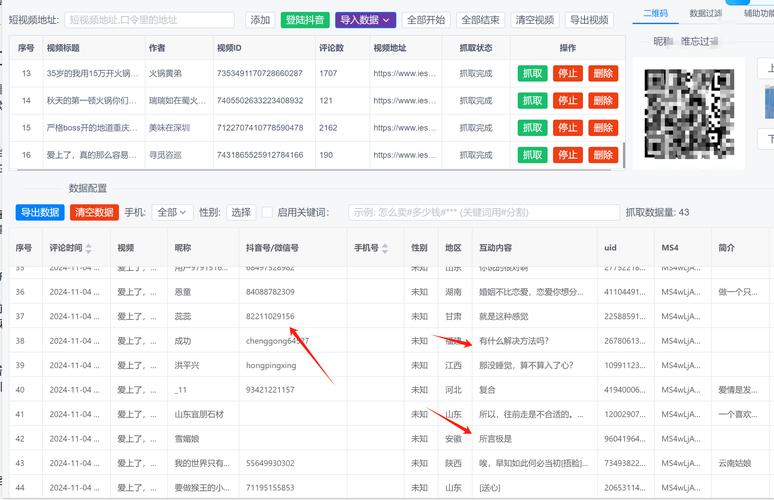Click the blue 导出数据 button
774x500 pixels.
tap(40, 212)
